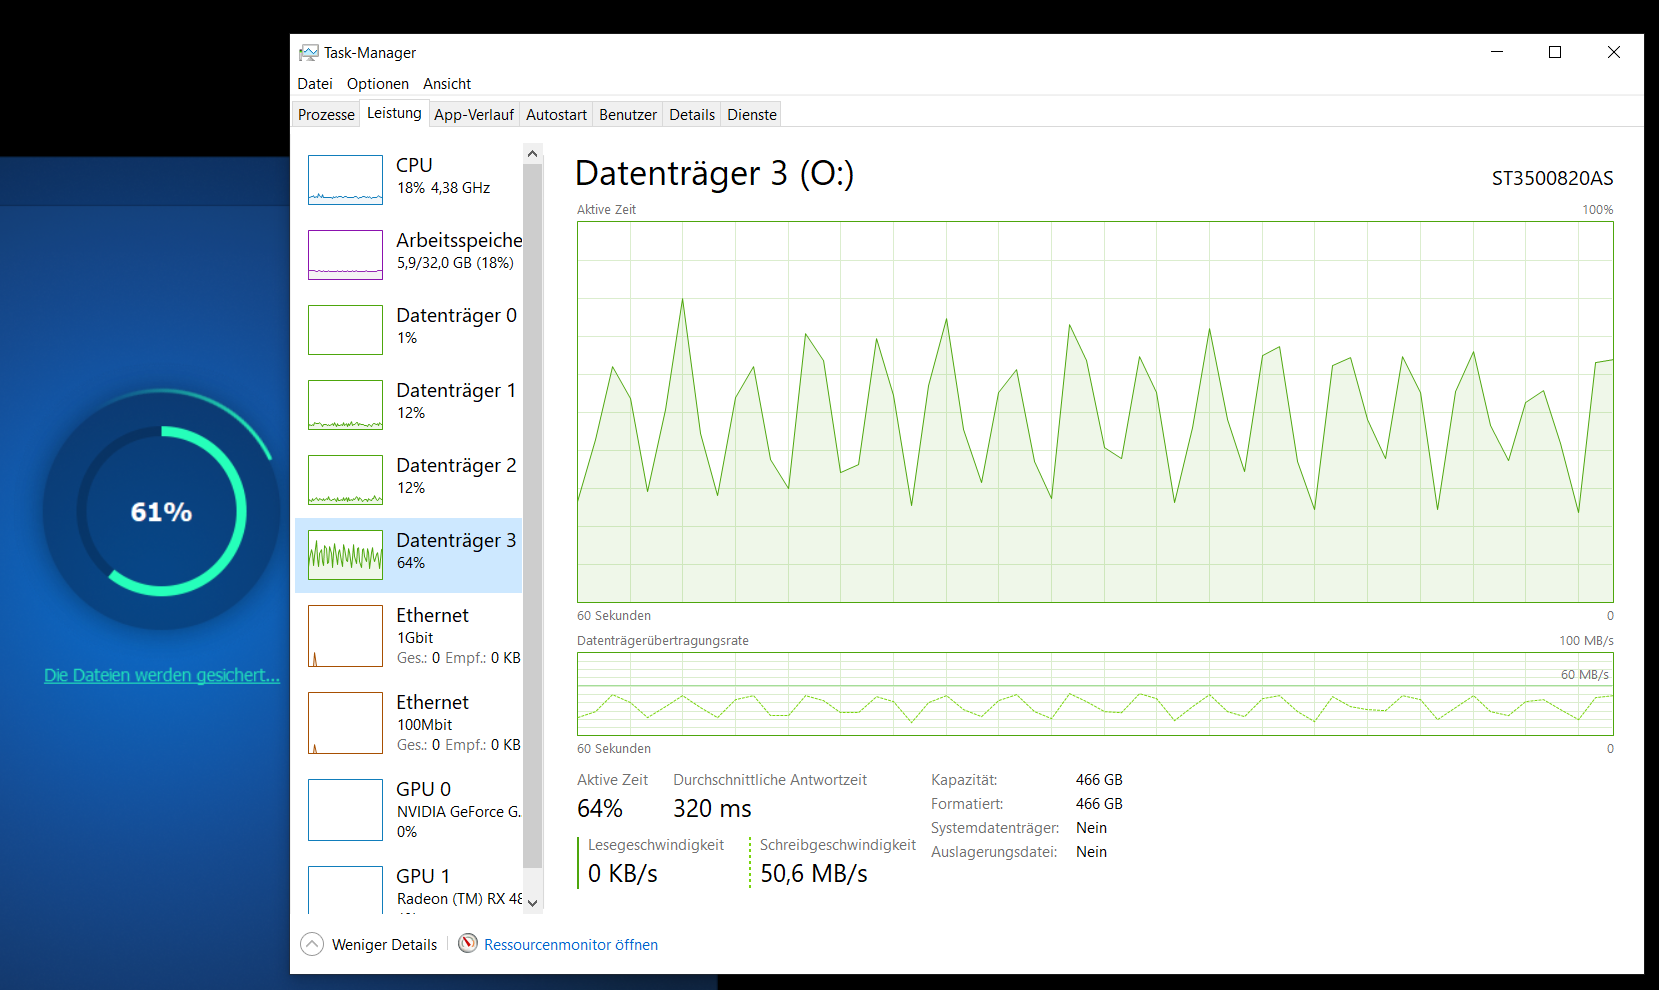Select the Datenträger 2 graph thumbnail
Viewport: 1659px width, 990px height.
pyautogui.click(x=345, y=480)
